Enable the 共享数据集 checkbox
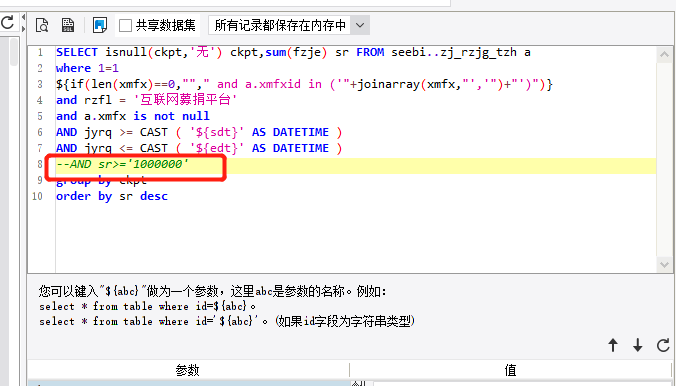 pyautogui.click(x=125, y=25)
